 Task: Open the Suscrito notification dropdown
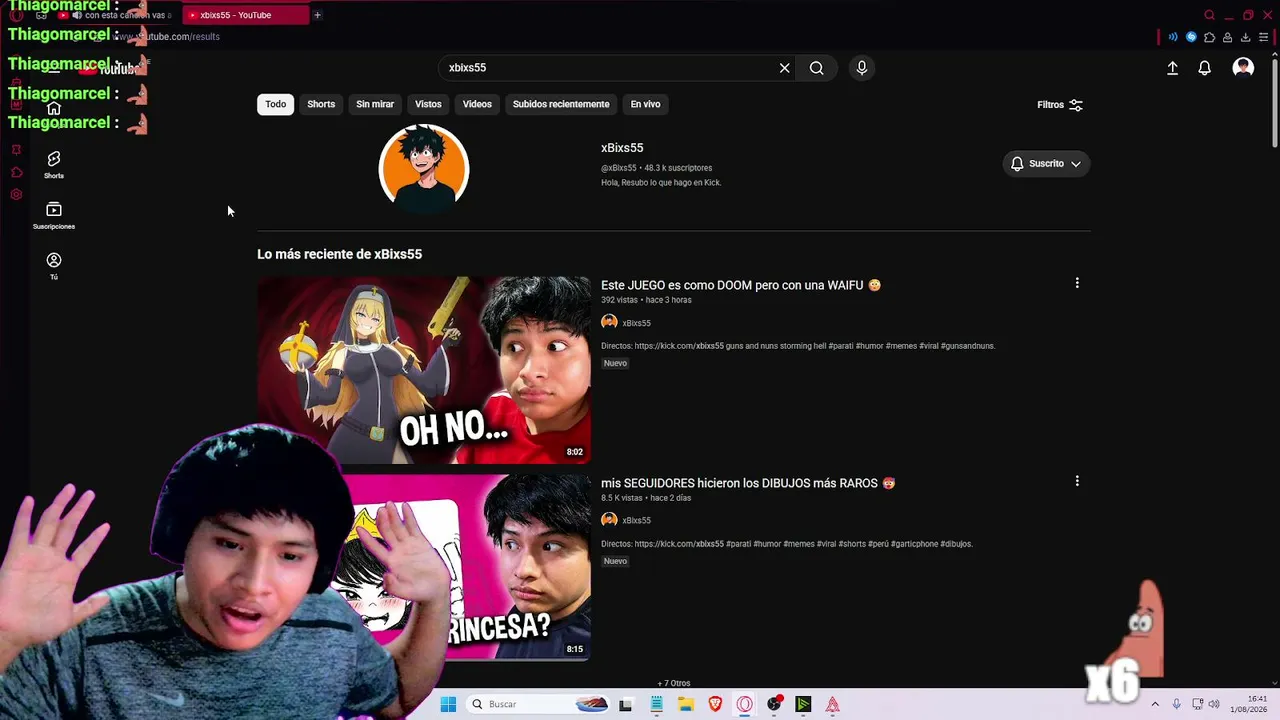click(x=1046, y=164)
